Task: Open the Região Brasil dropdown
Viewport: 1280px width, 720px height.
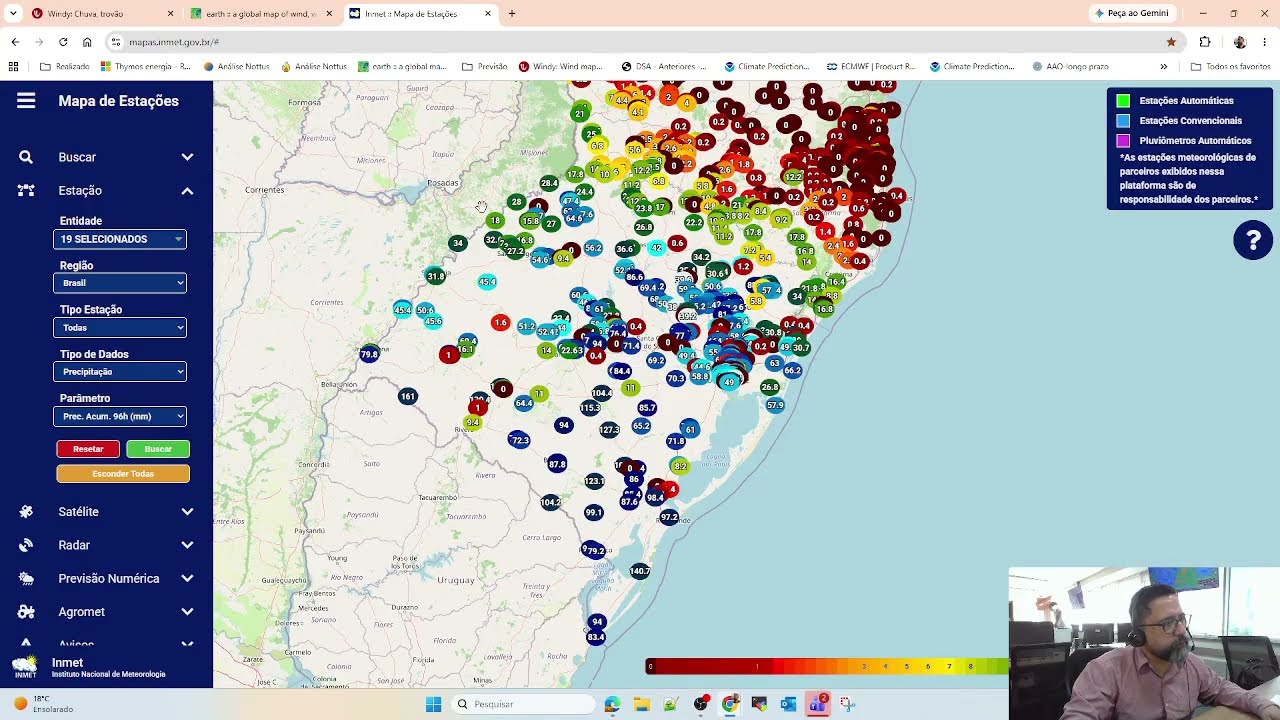Action: click(x=120, y=283)
